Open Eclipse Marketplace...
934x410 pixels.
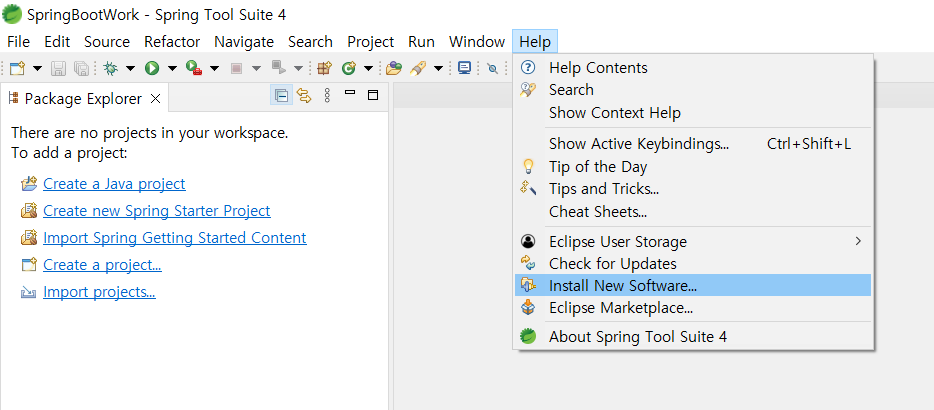pos(693,308)
